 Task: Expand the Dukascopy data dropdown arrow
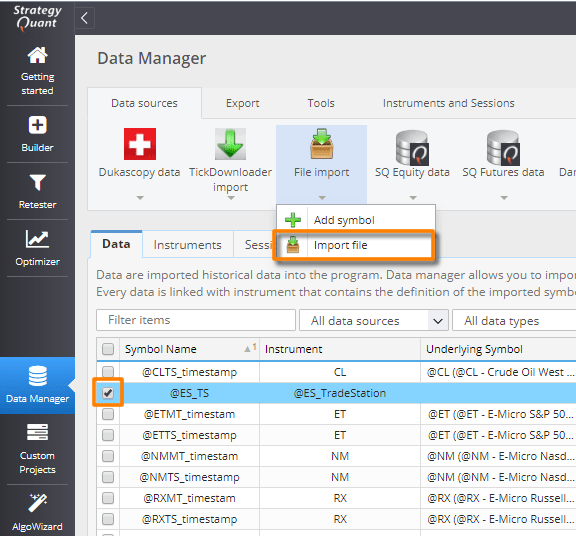[x=140, y=198]
